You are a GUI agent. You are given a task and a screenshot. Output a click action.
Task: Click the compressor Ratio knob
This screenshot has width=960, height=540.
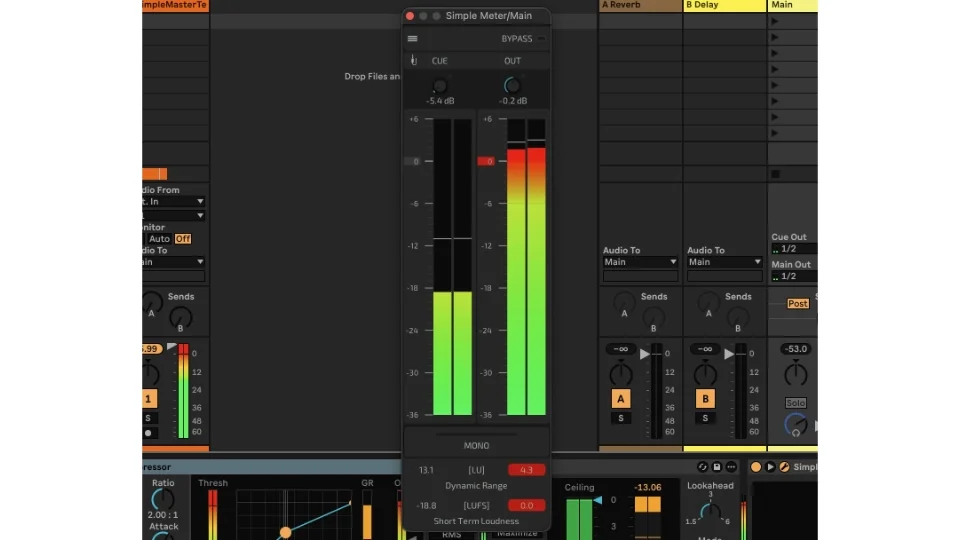[x=163, y=500]
